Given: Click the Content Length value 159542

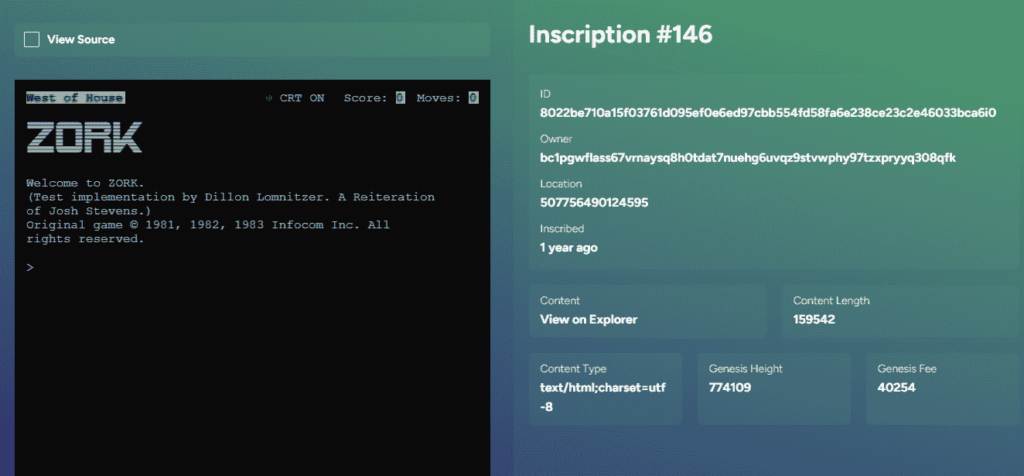Looking at the screenshot, I should pyautogui.click(x=814, y=320).
